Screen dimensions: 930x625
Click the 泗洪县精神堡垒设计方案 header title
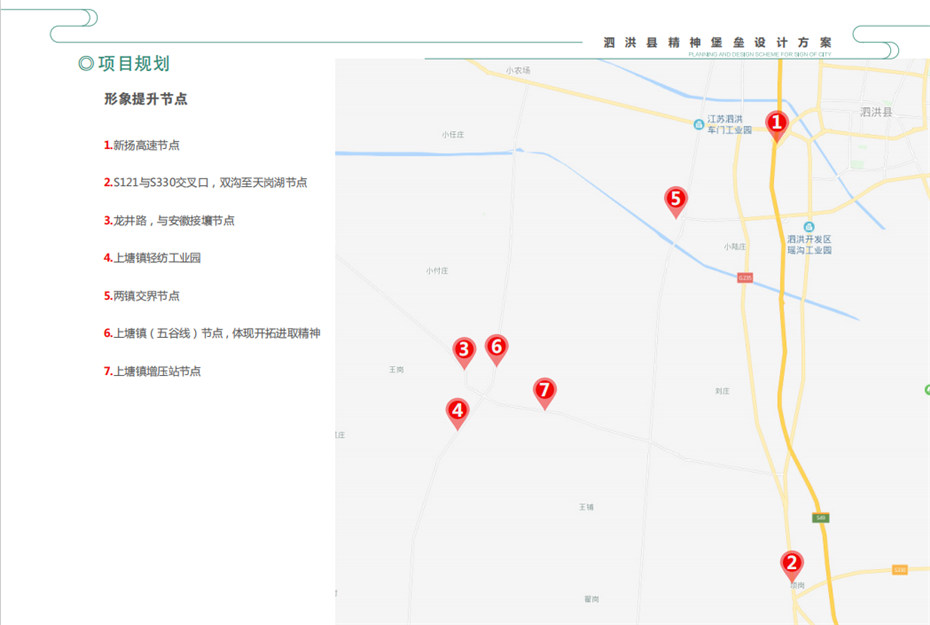tap(717, 43)
